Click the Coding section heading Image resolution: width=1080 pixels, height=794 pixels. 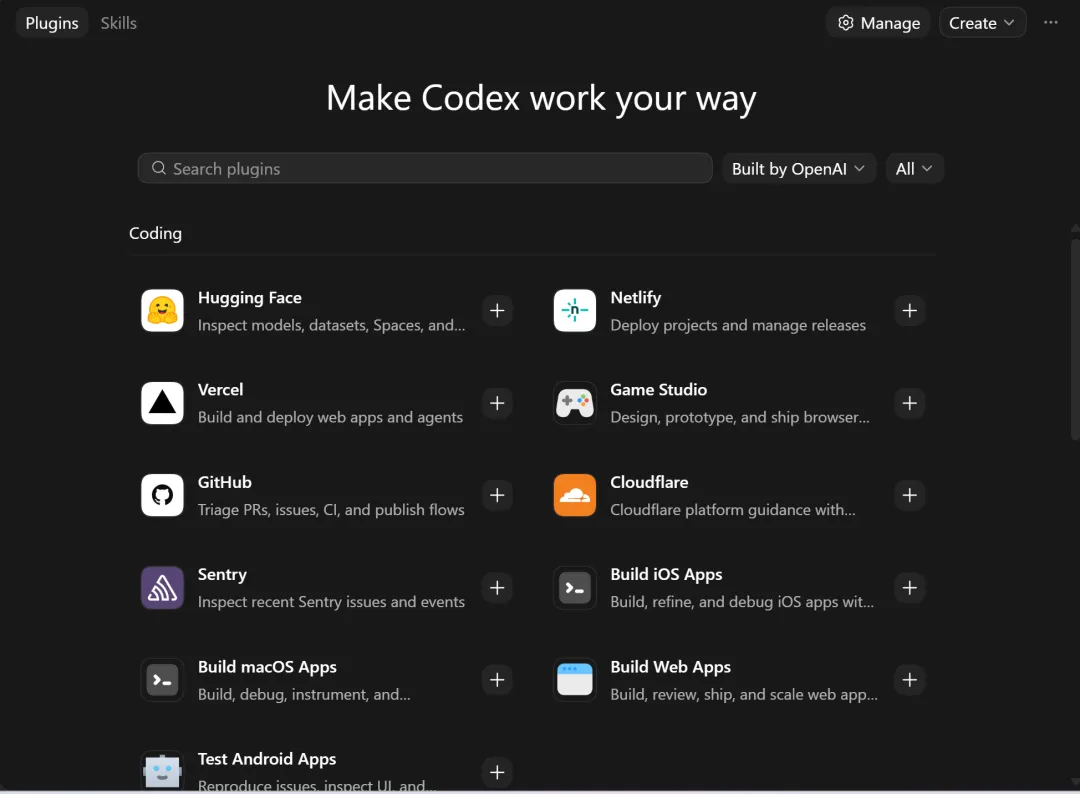156,233
